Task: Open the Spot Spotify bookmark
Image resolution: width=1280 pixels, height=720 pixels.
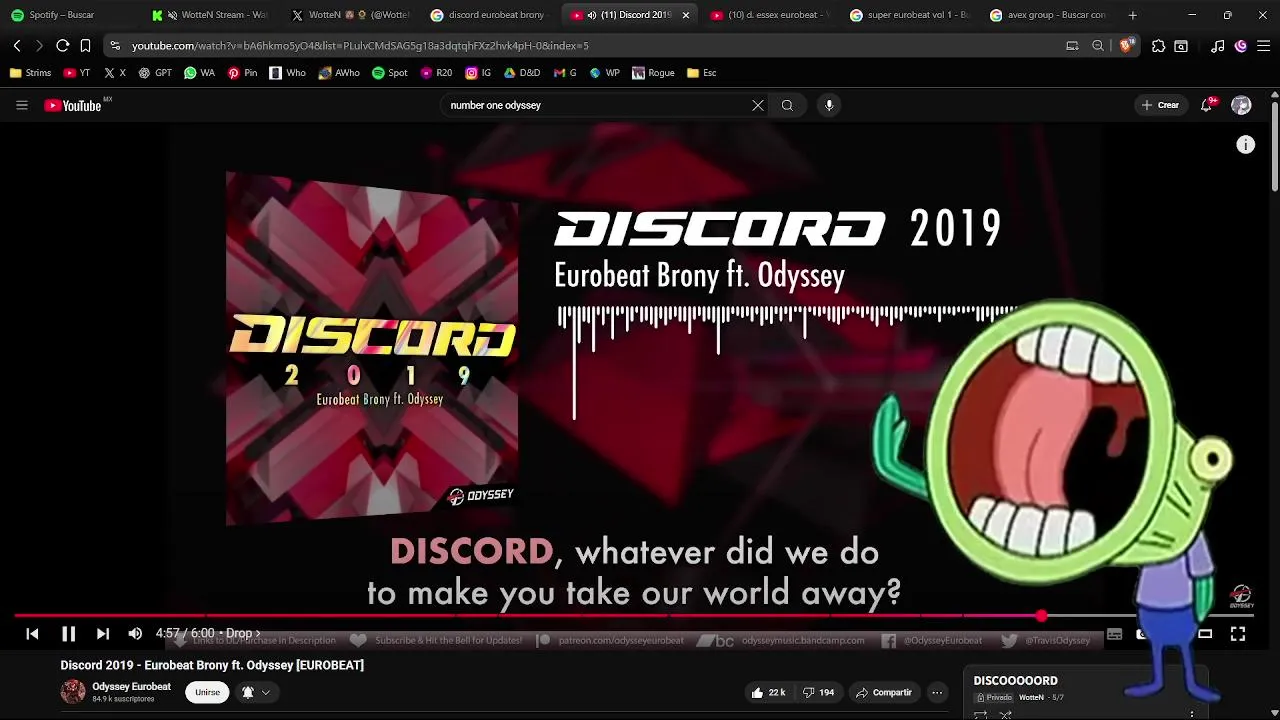Action: pyautogui.click(x=390, y=73)
